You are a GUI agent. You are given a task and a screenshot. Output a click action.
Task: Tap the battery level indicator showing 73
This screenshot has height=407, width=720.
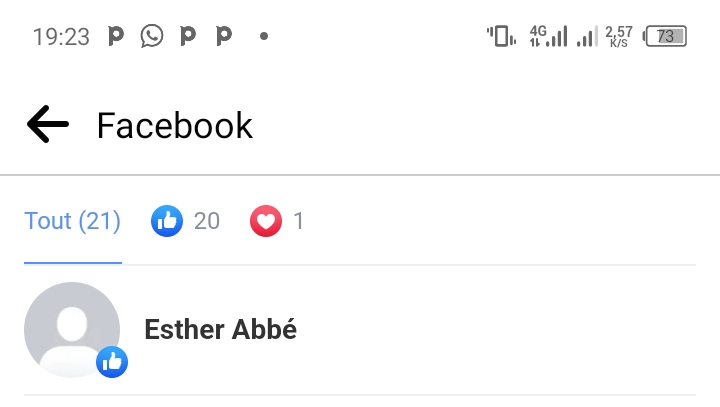[x=666, y=36]
